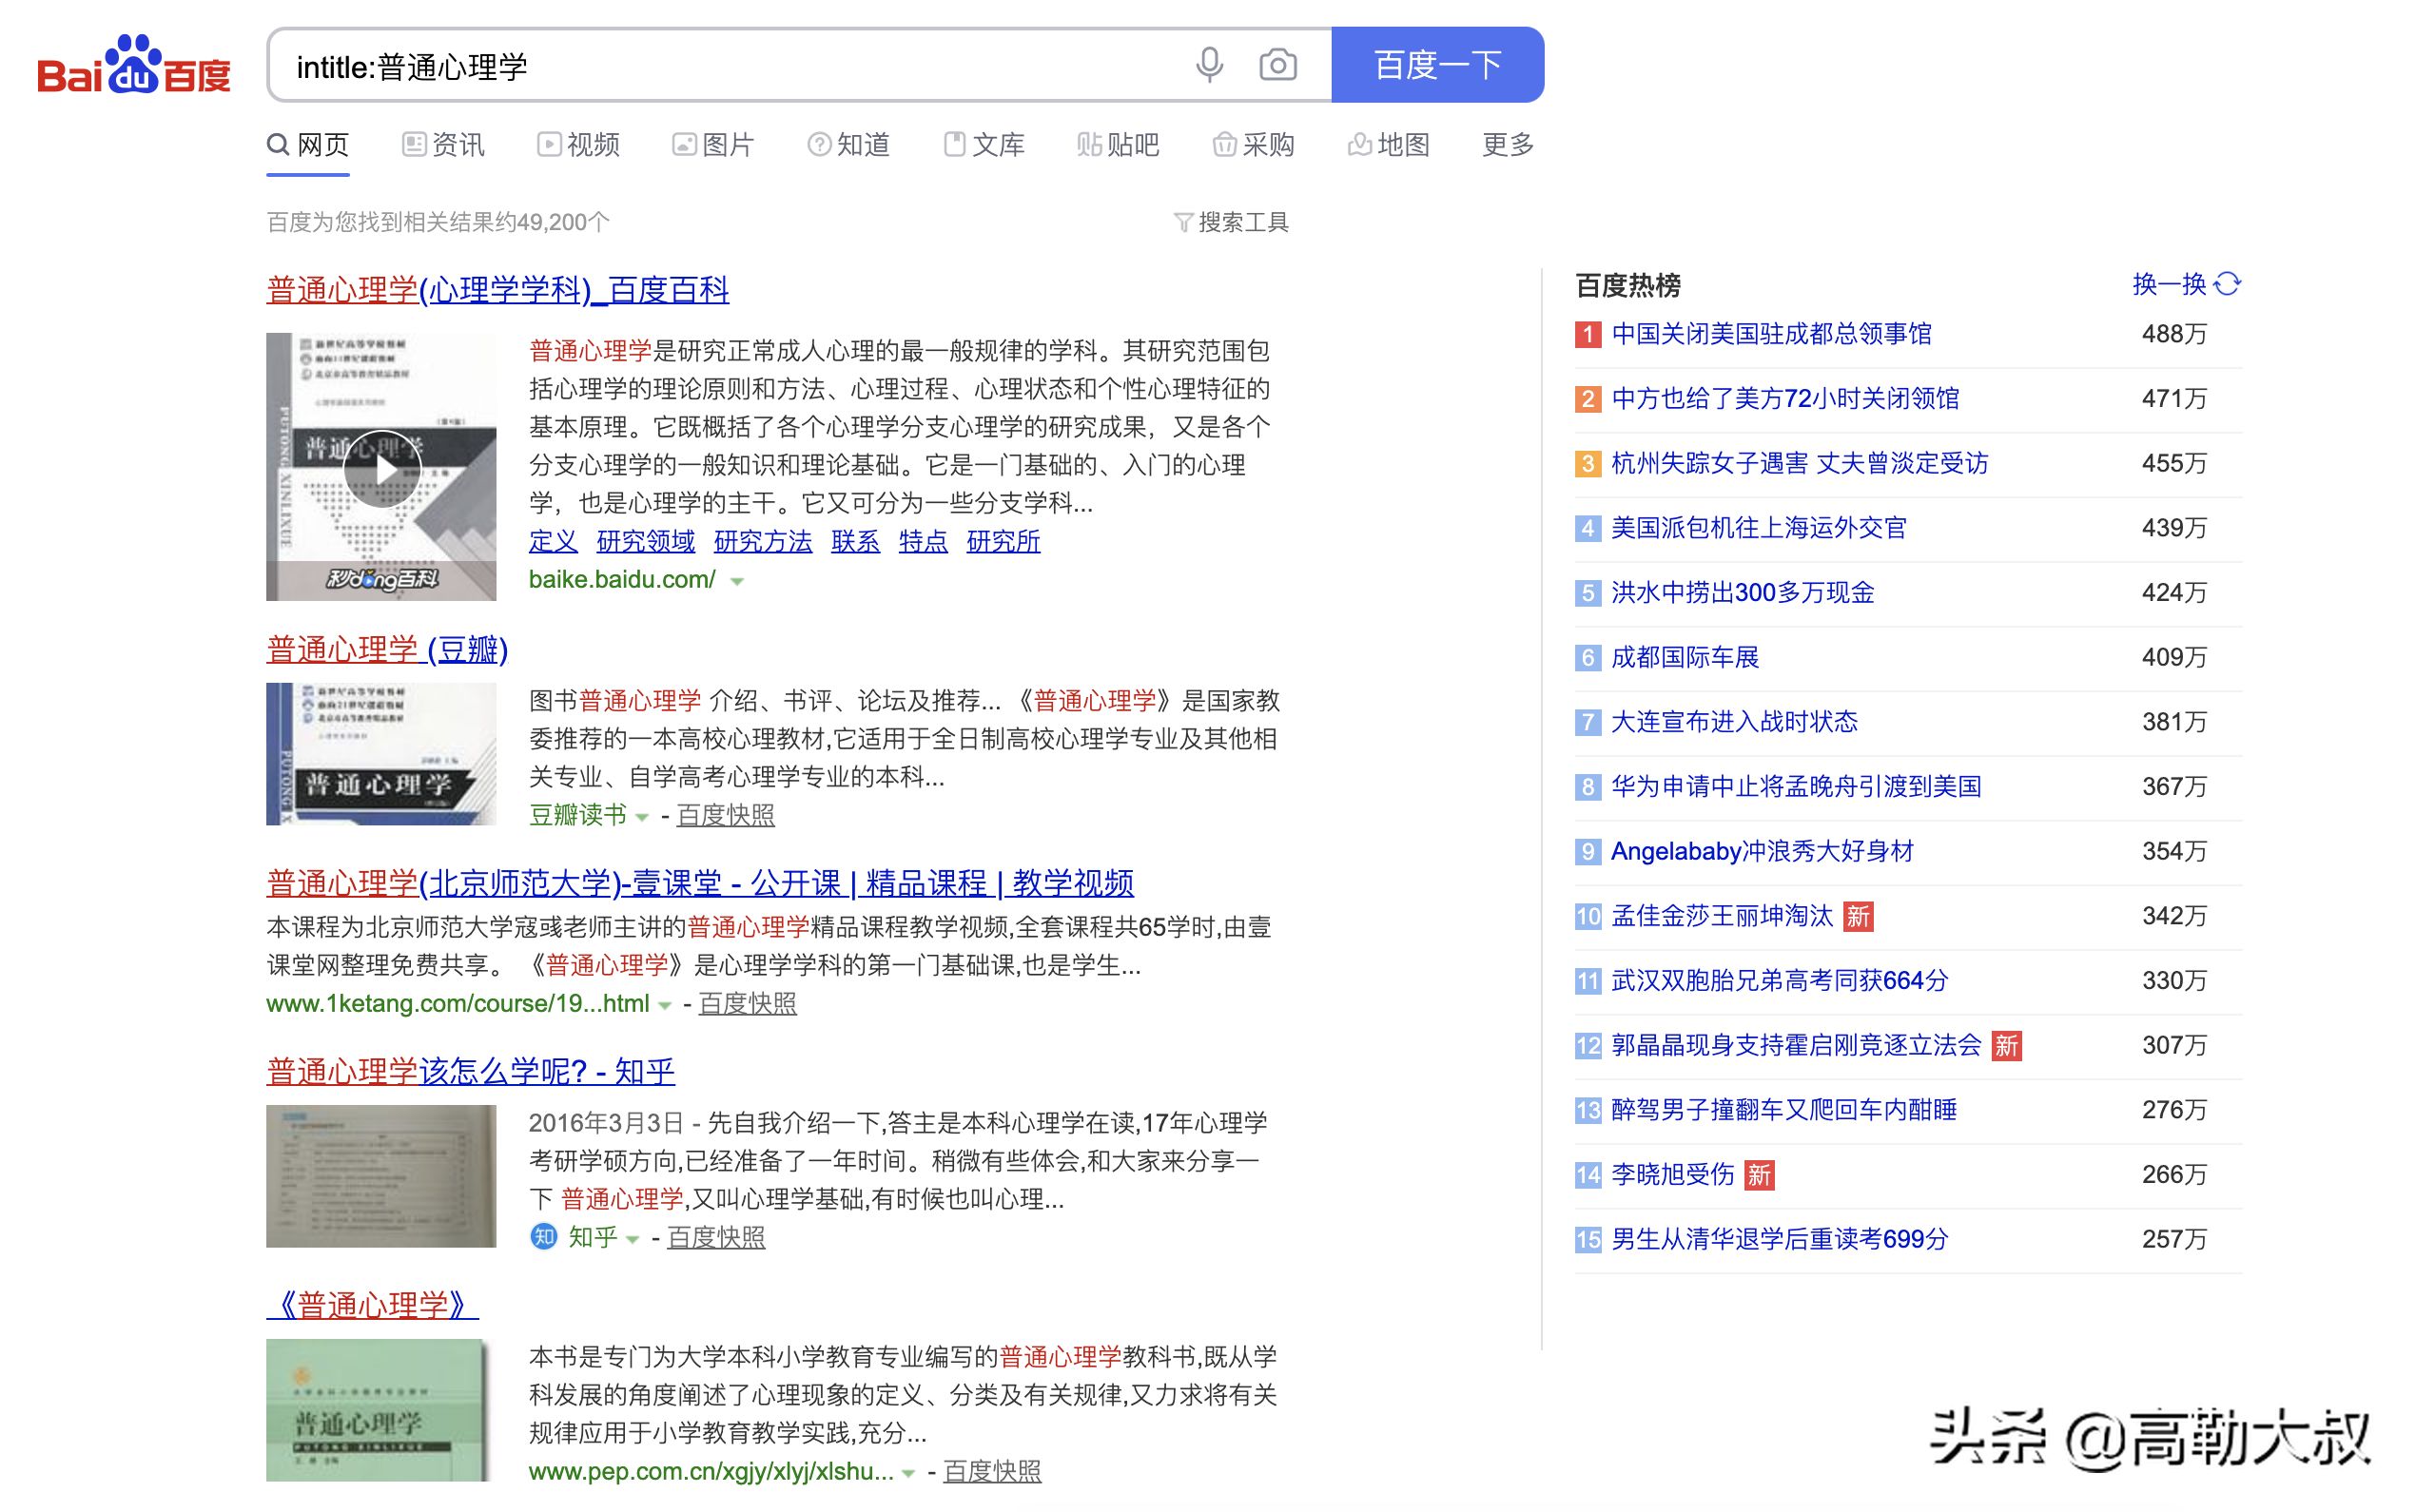Expand the 1ketang.com URL dropdown arrow
This screenshot has width=2416, height=1512.
pyautogui.click(x=665, y=1005)
